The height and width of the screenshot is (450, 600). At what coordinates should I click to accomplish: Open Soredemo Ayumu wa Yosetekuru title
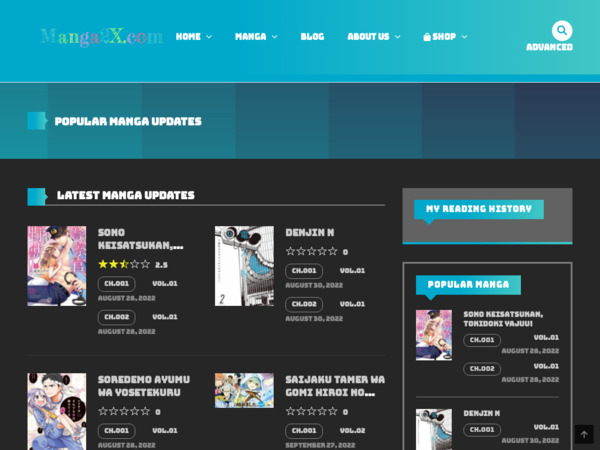(x=144, y=386)
